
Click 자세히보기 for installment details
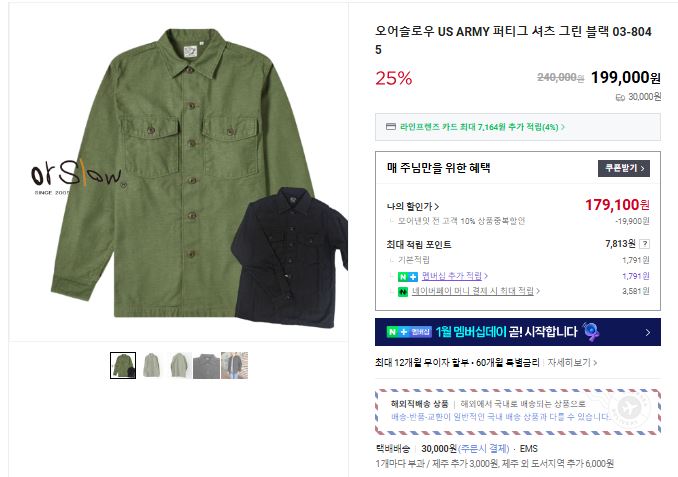(x=573, y=362)
